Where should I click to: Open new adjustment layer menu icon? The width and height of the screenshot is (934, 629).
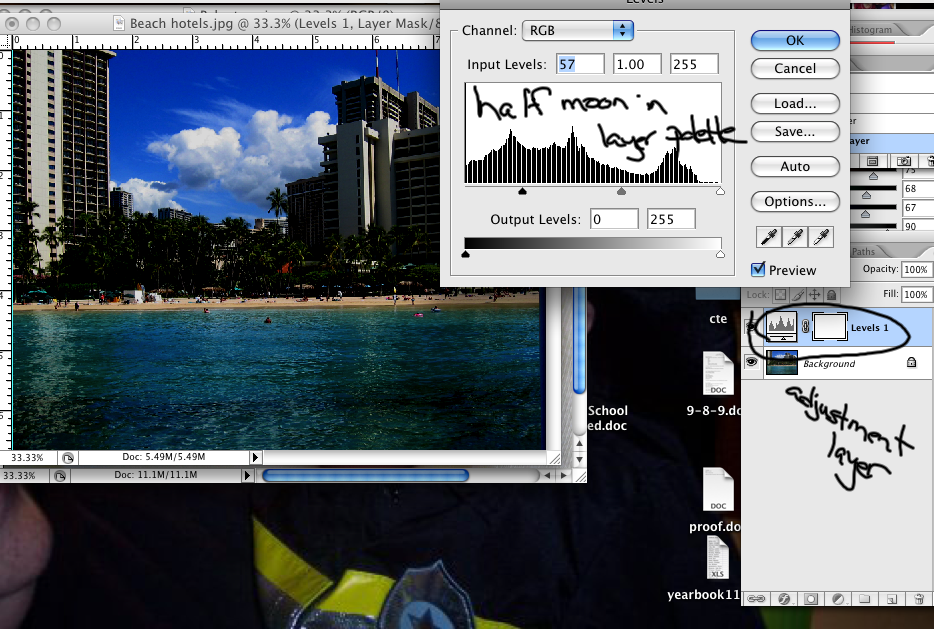pos(837,599)
